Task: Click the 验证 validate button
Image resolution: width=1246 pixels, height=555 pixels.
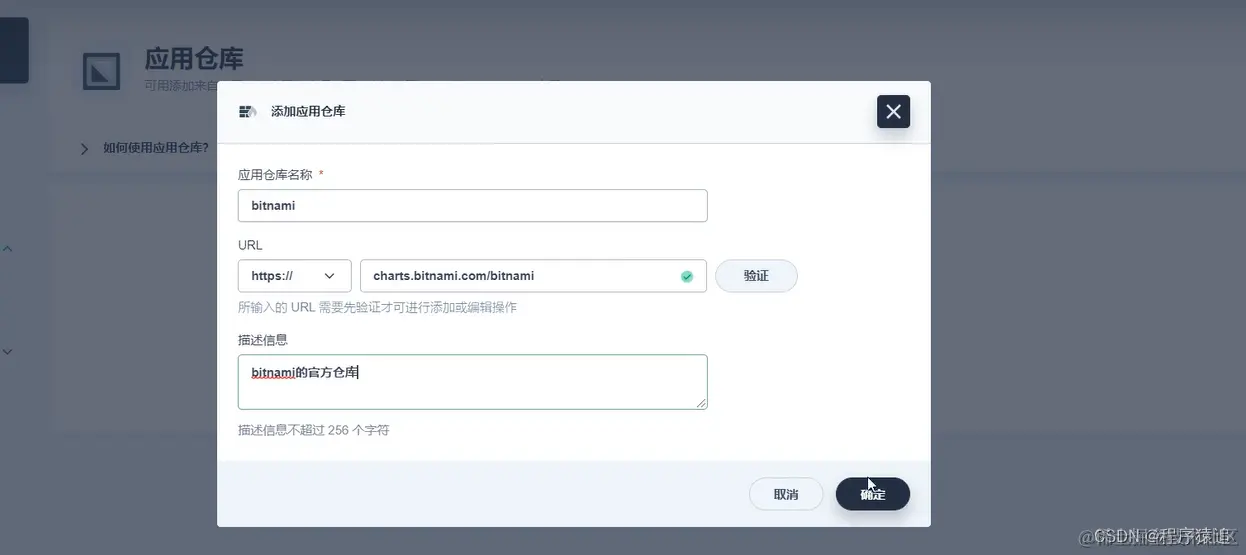Action: (756, 276)
